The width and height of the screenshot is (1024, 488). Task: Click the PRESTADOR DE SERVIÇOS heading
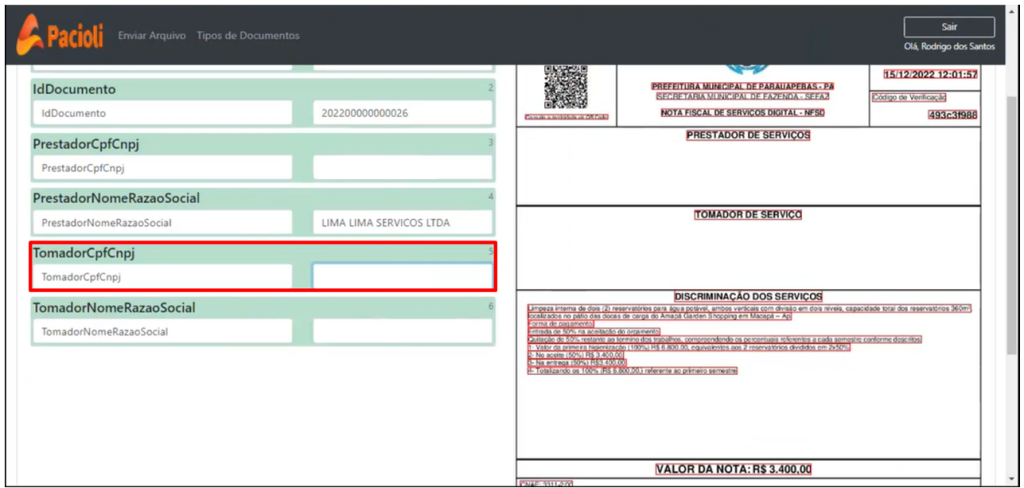pyautogui.click(x=748, y=135)
